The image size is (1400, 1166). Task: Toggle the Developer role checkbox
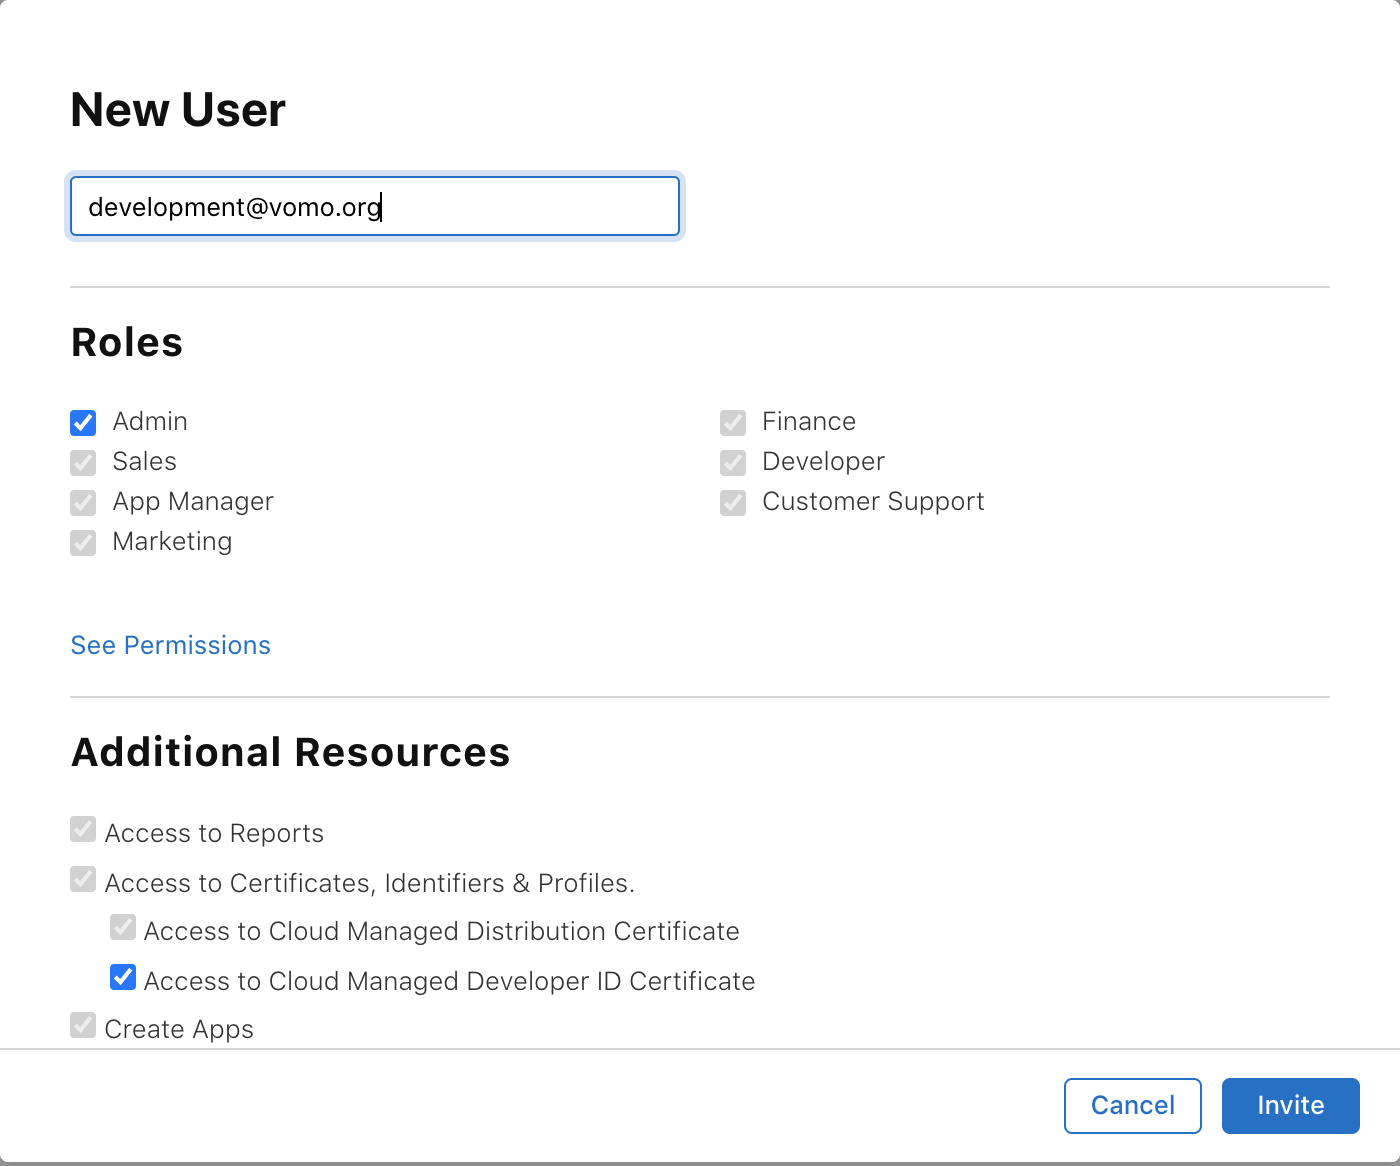pyautogui.click(x=733, y=463)
